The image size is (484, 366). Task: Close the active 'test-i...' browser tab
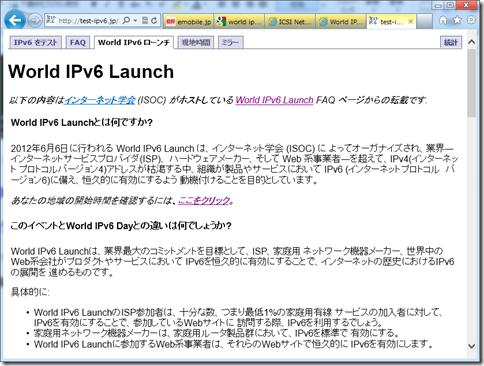411,22
